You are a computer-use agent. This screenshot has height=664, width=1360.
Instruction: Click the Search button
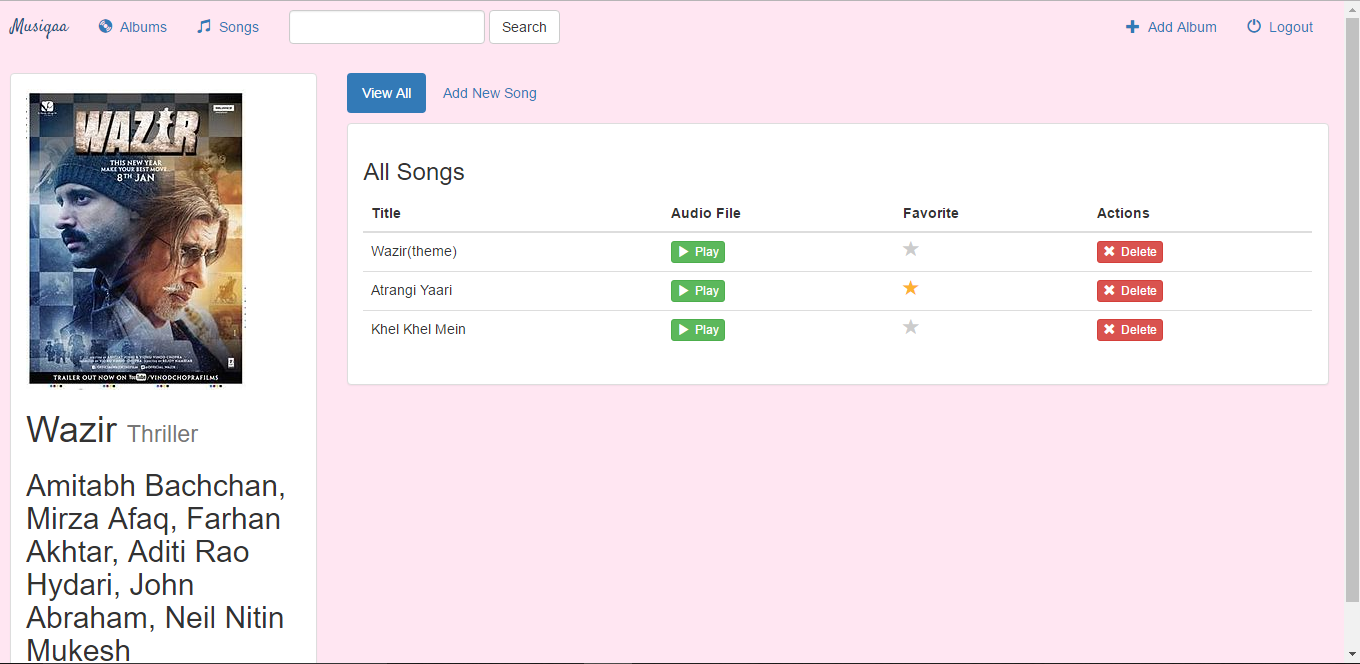524,27
